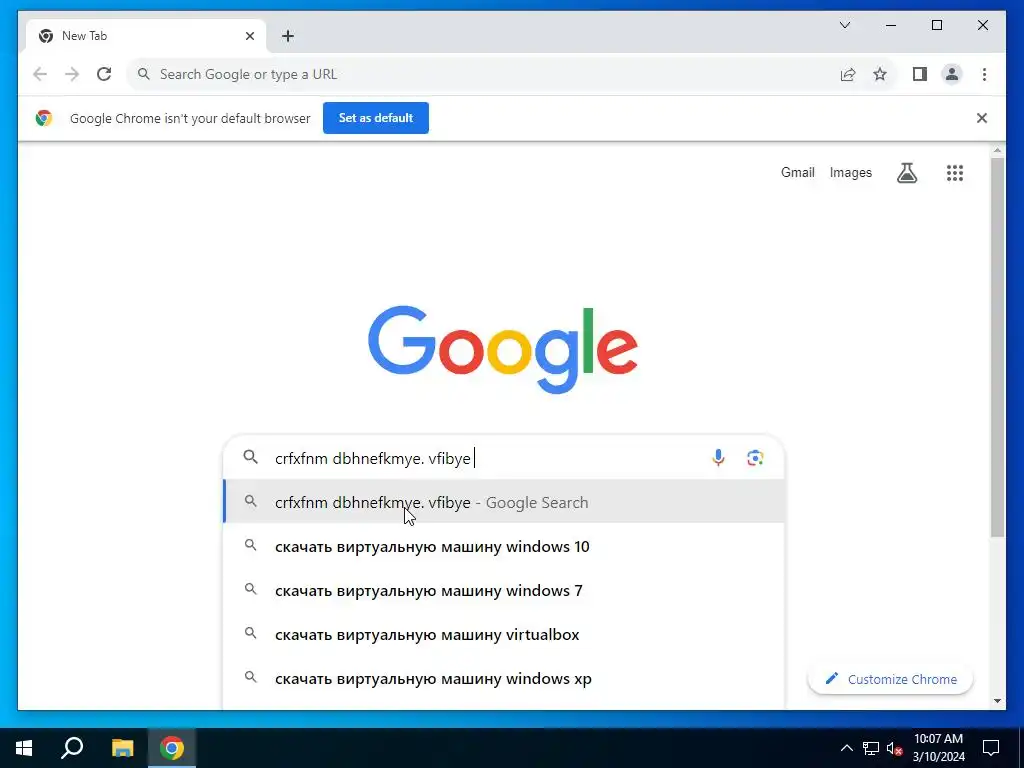Open the tab search dropdown arrow

click(845, 25)
